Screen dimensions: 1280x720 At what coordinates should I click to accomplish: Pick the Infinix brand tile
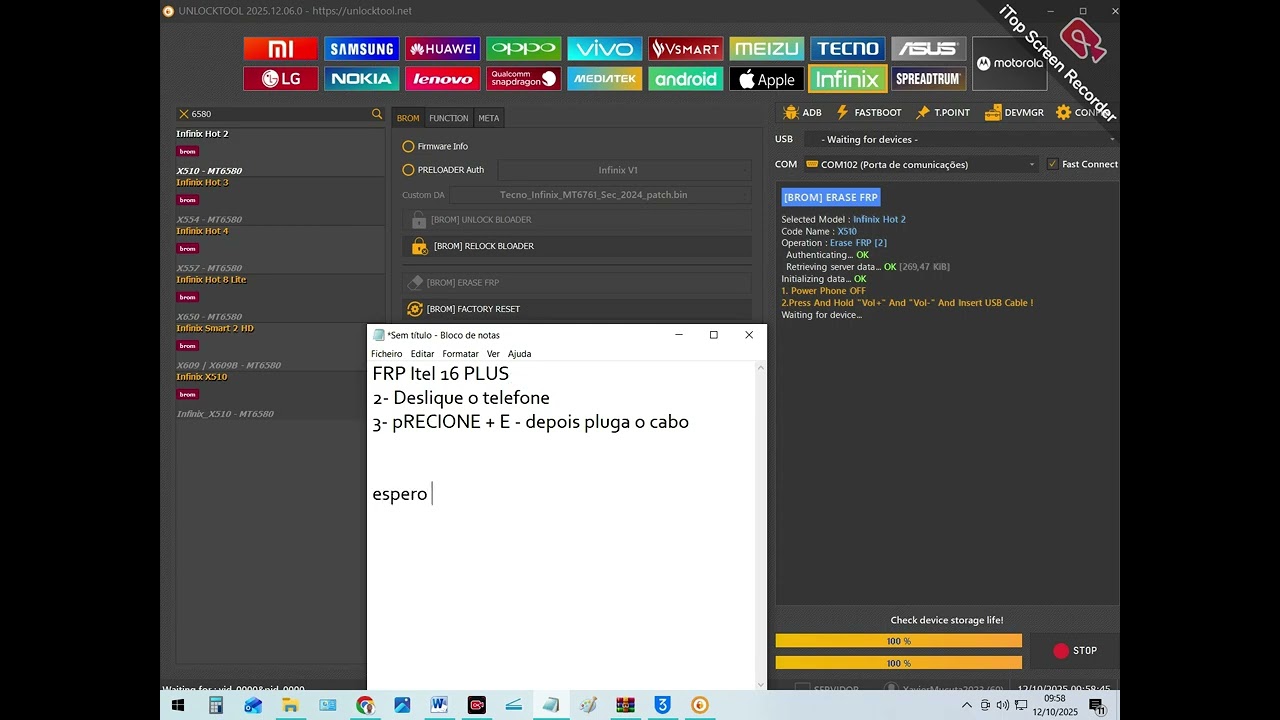(848, 79)
